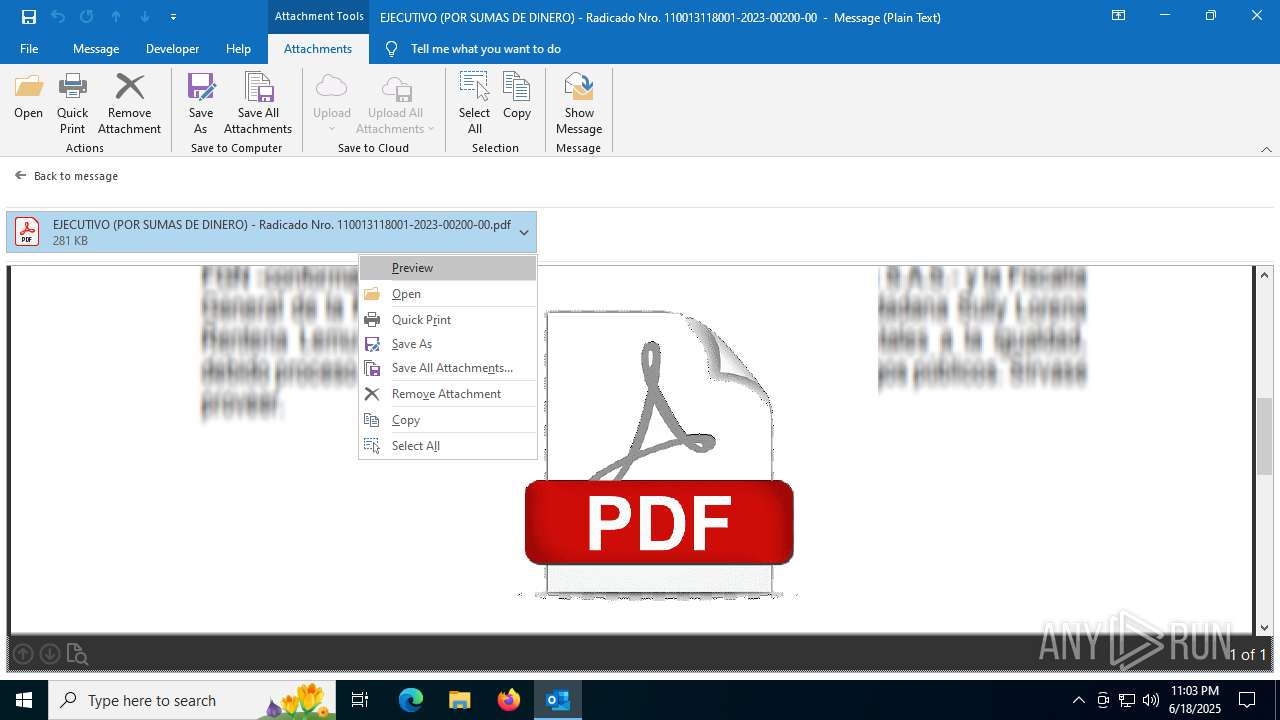The height and width of the screenshot is (720, 1280).
Task: Choose Quick Print from the context menu
Action: pos(448,320)
